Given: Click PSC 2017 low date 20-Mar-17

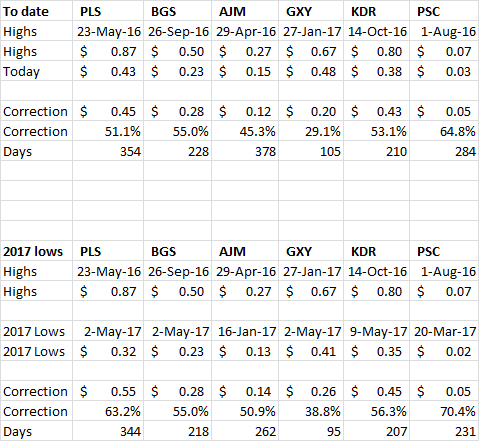Looking at the screenshot, I should (445, 332).
